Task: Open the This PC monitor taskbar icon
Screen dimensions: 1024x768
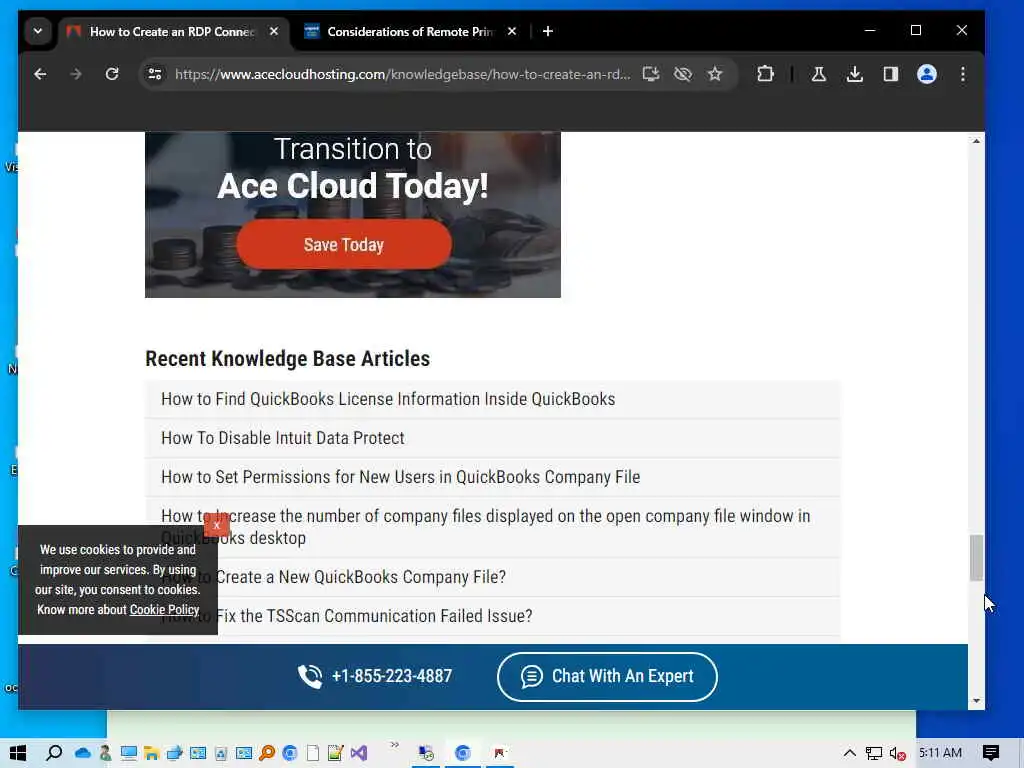Action: tap(129, 754)
